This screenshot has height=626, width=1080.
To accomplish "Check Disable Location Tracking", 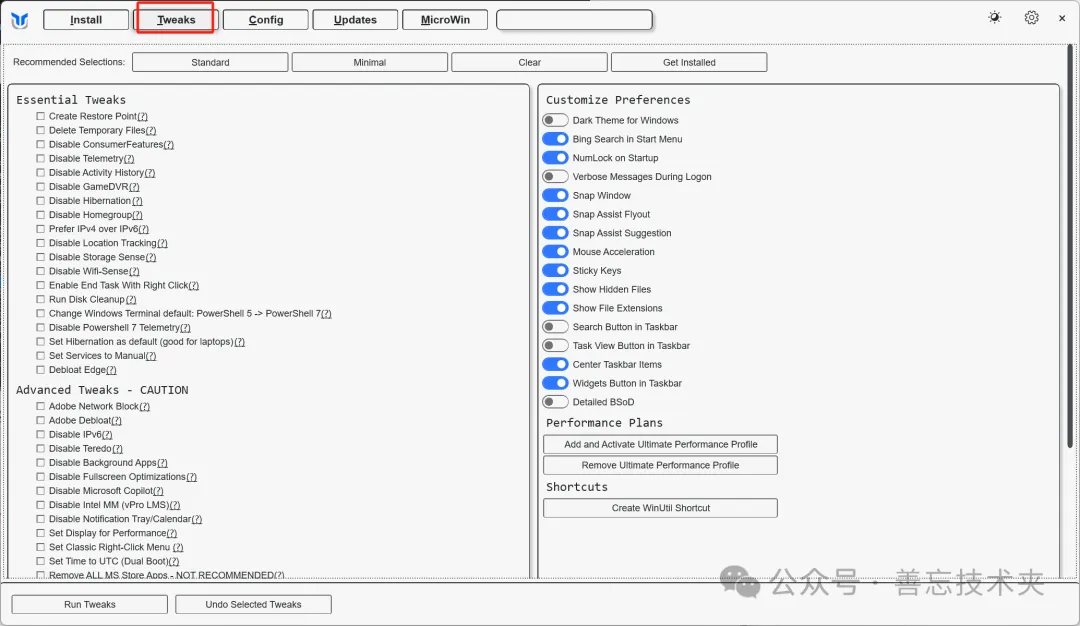I will [41, 243].
